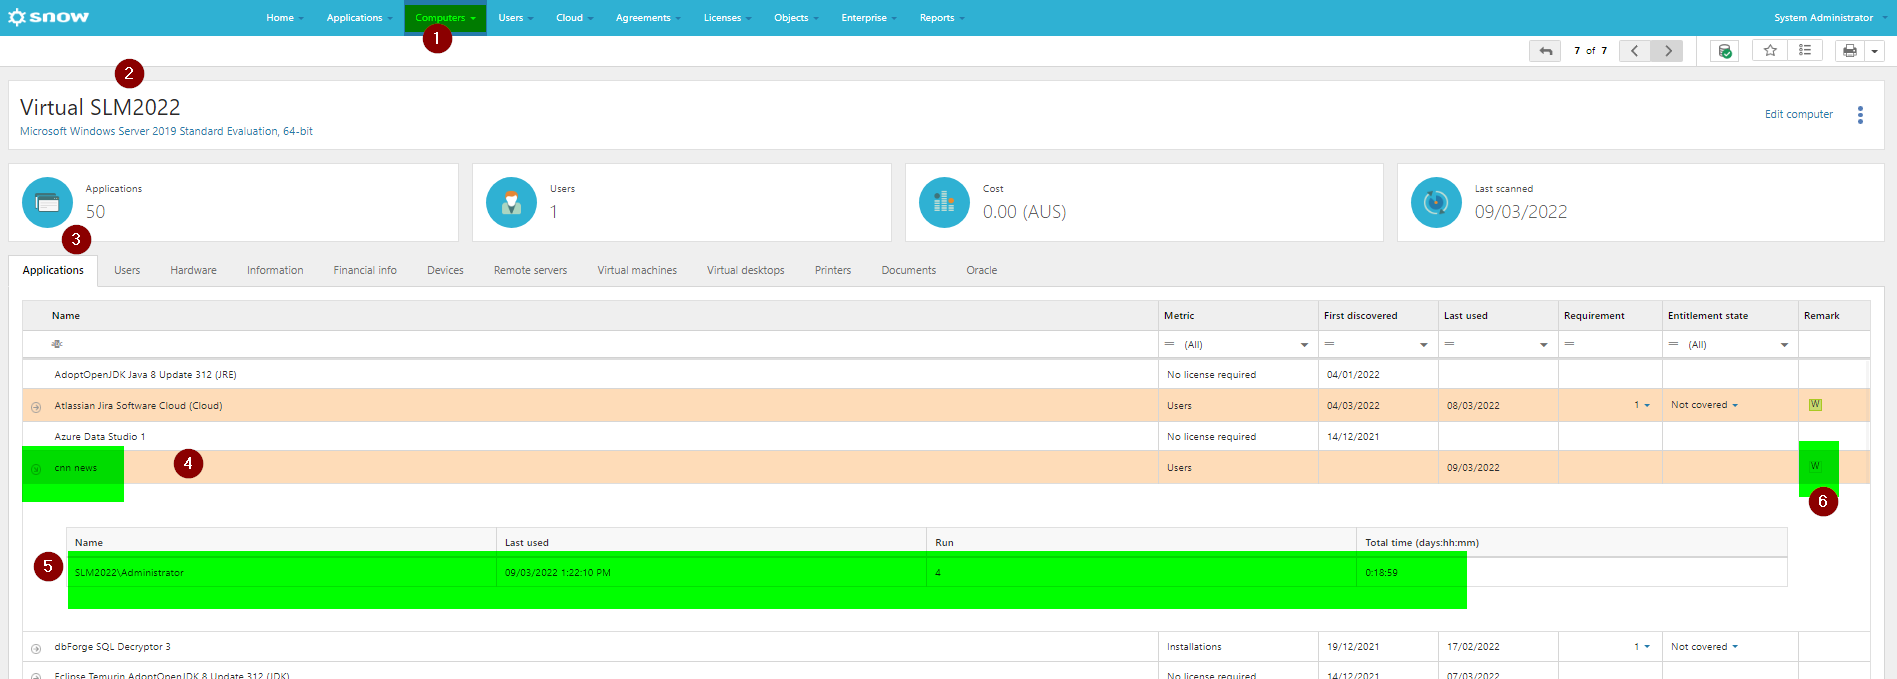Click the Edit computer link
Screen dimensions: 1897x679
[x=1798, y=115]
